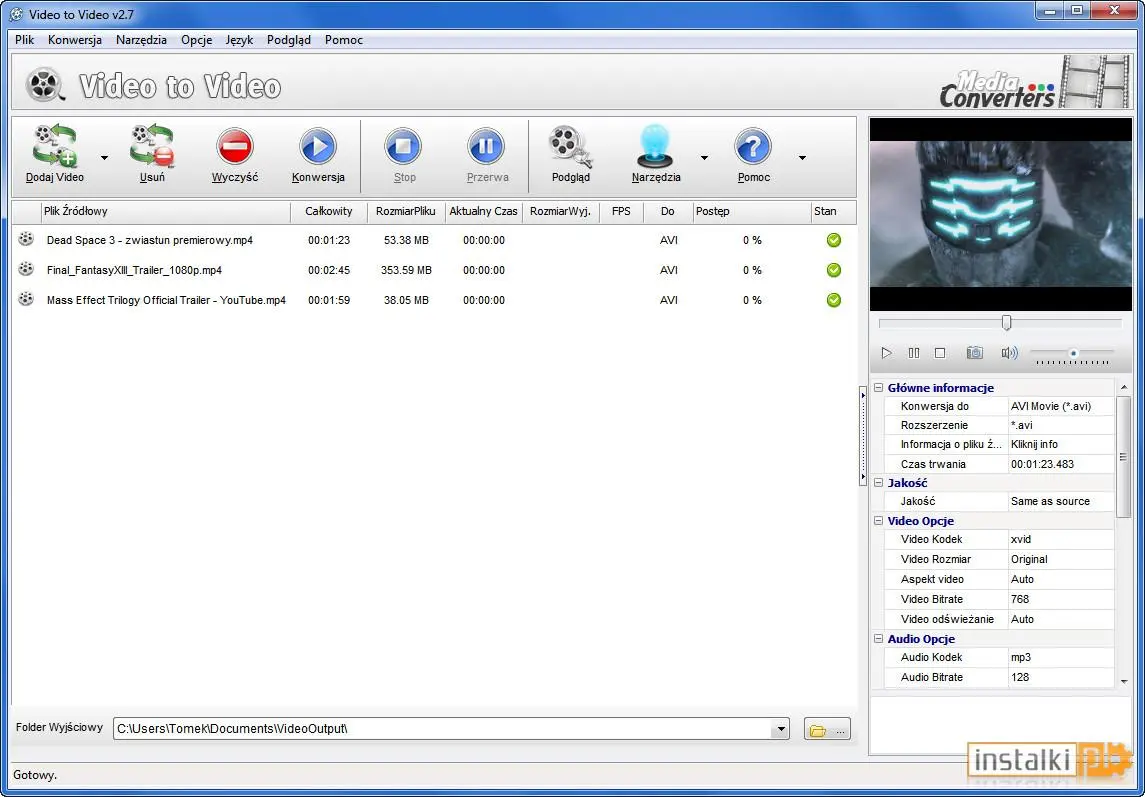Open the Pomoc menu in the menu bar
Image resolution: width=1145 pixels, height=797 pixels.
(x=343, y=40)
